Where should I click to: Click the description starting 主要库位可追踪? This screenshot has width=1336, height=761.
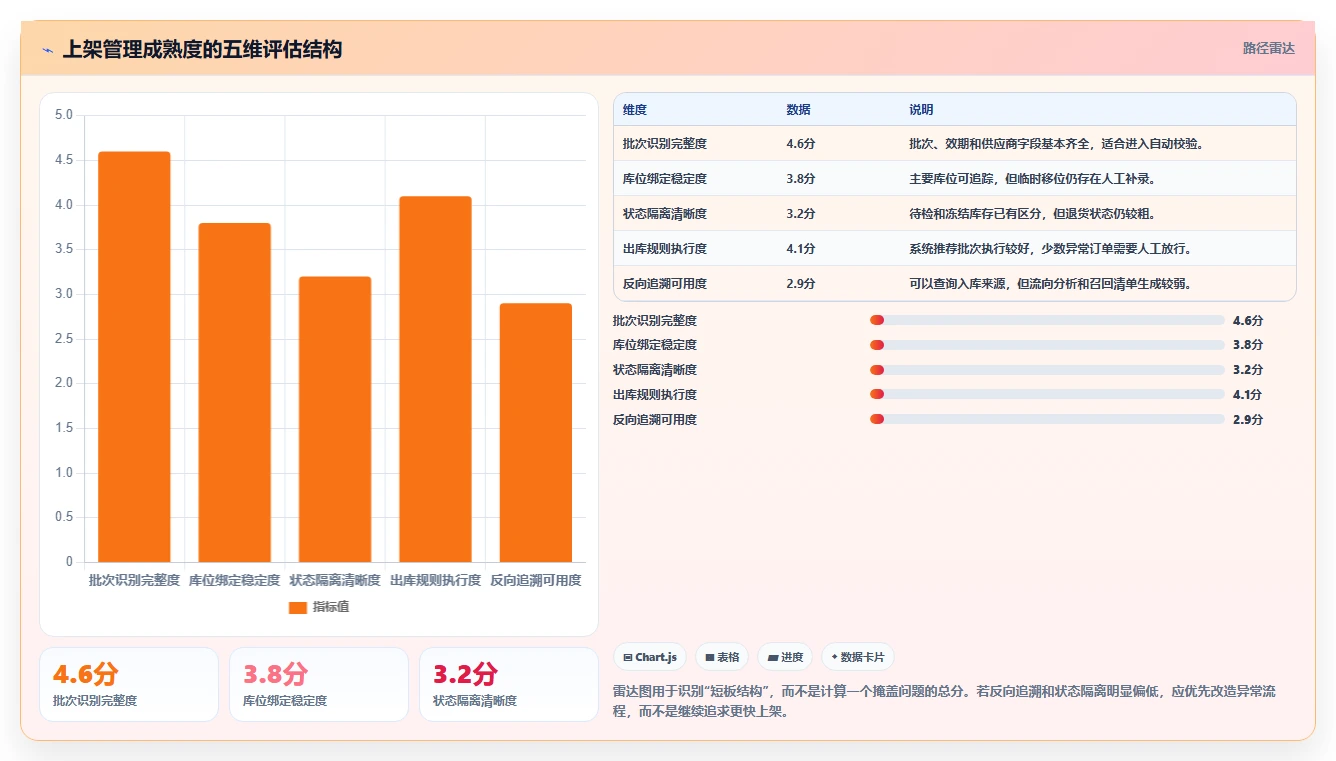pos(1033,179)
